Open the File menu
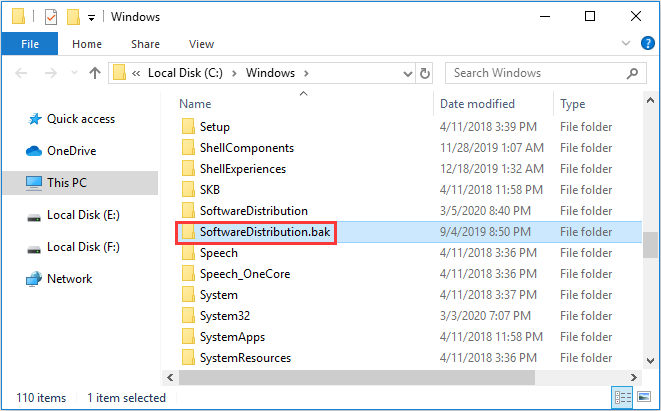The image size is (661, 411). [30, 44]
